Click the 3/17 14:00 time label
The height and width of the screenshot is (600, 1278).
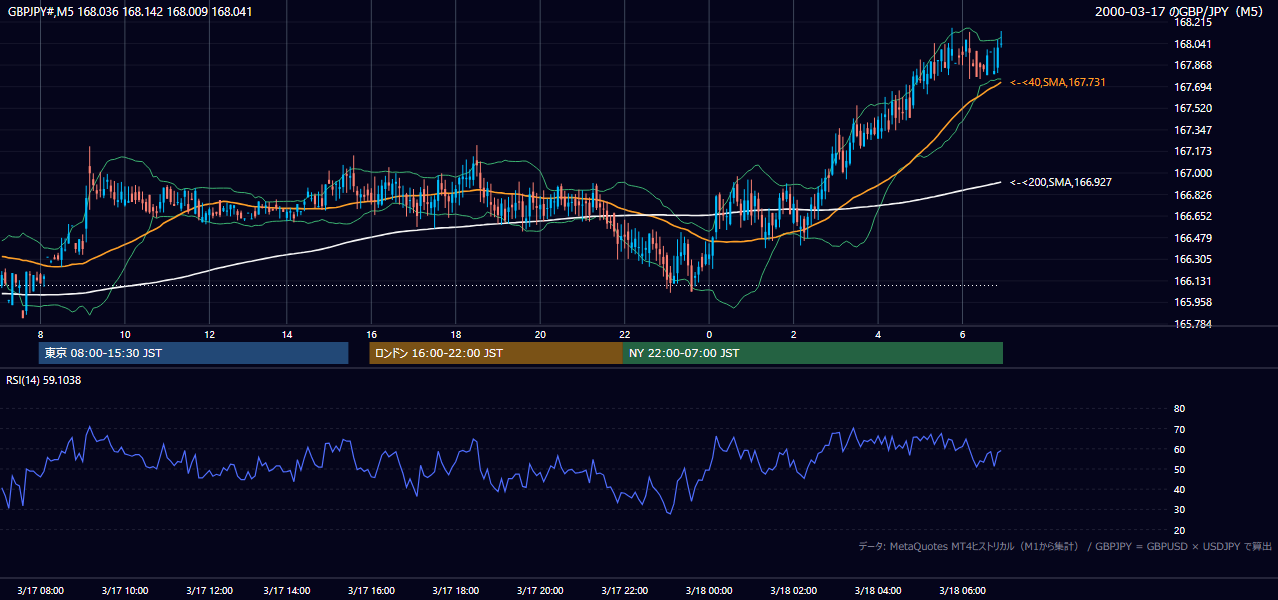tap(286, 590)
